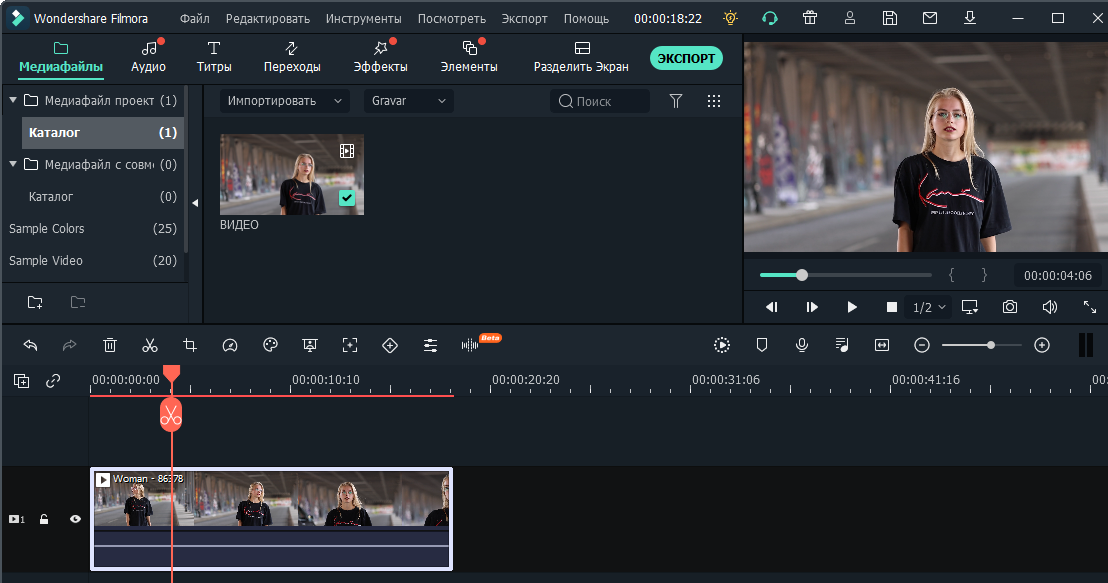The image size is (1108, 583).
Task: Adjust the timeline zoom slider
Action: point(982,345)
